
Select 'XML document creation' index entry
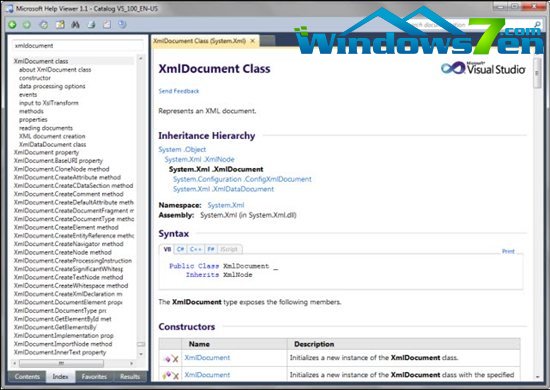coord(52,136)
